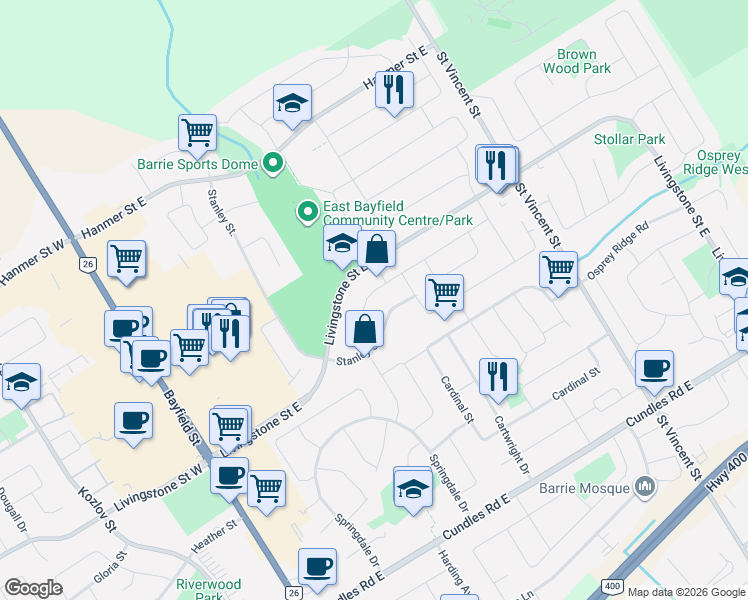Click the Stollar Park label
The image size is (748, 600).
click(x=629, y=139)
